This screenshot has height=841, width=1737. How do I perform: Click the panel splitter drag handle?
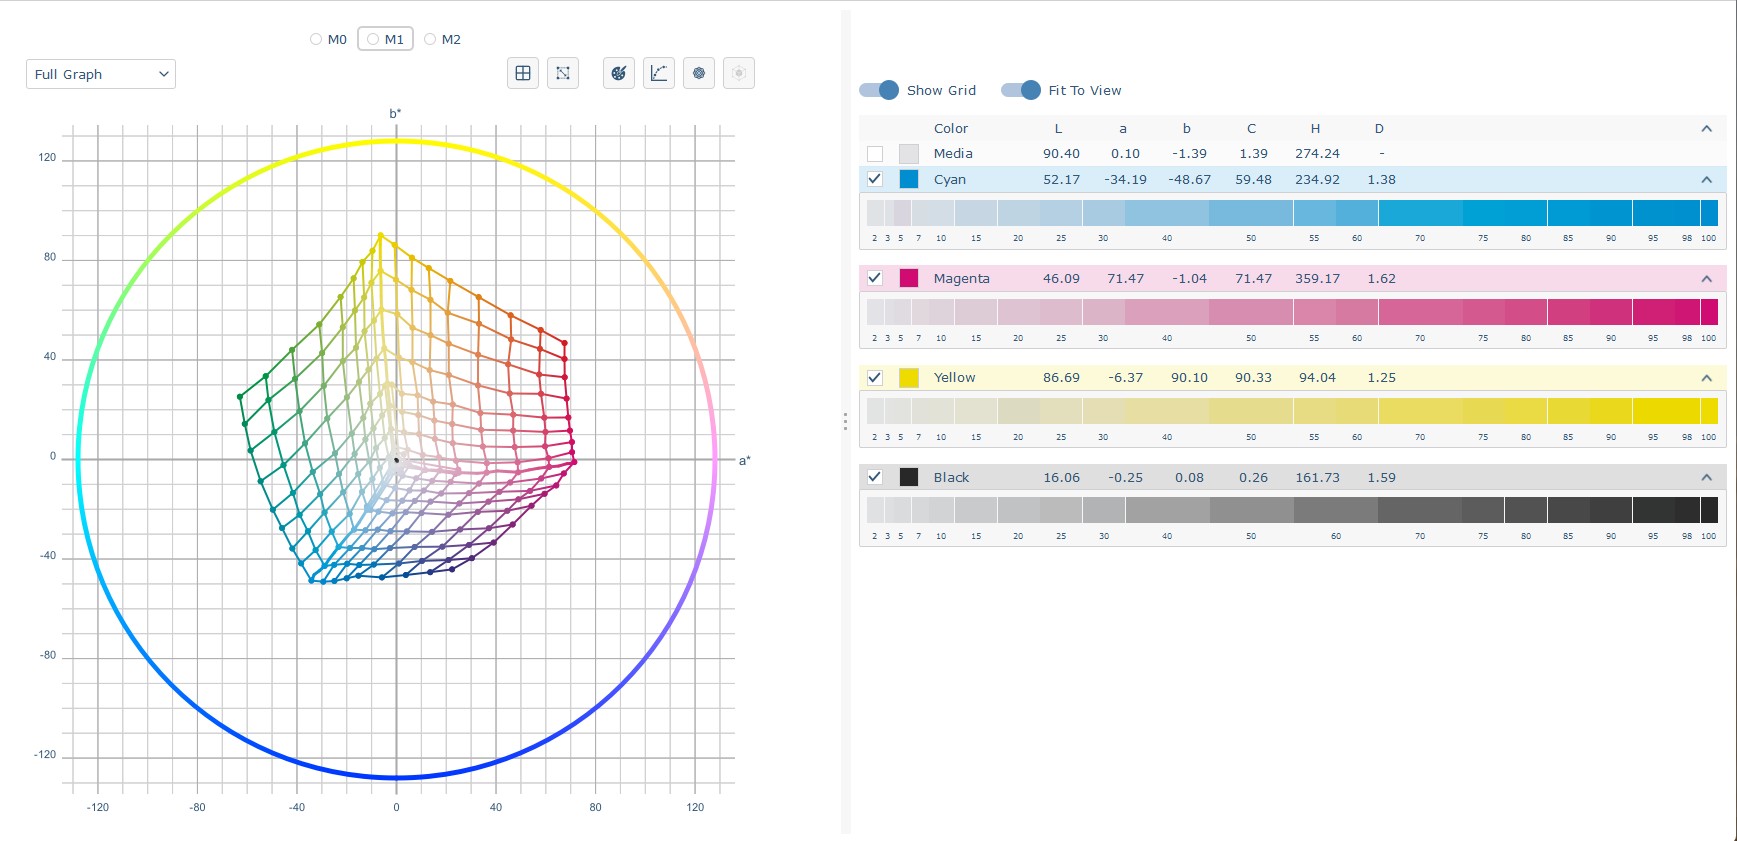coord(845,422)
